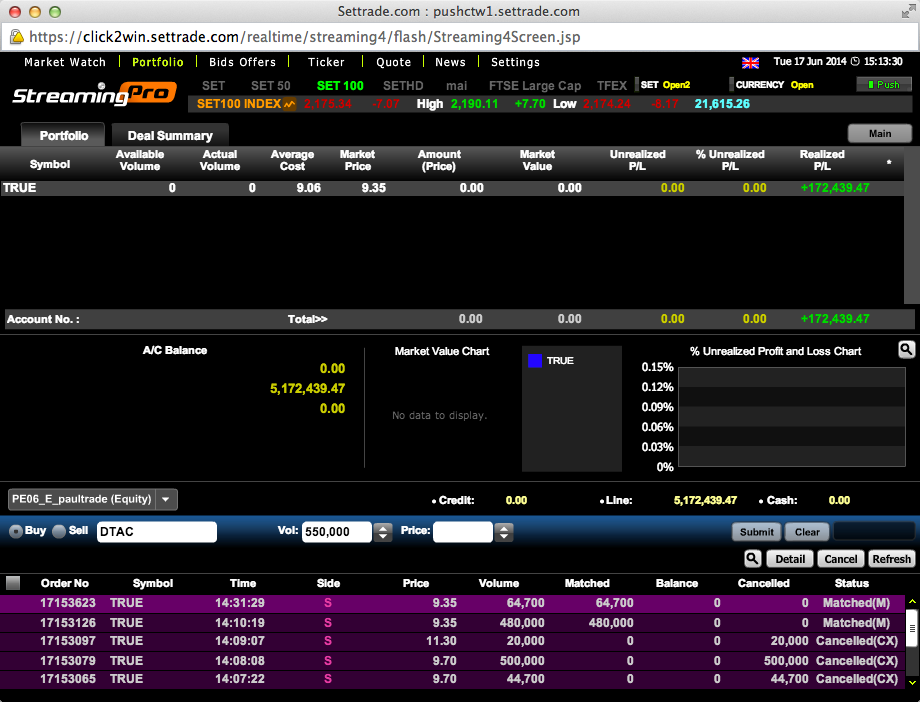Screen dimensions: 920x702
Task: Click the Vol field showing 550,000
Action: tap(337, 532)
